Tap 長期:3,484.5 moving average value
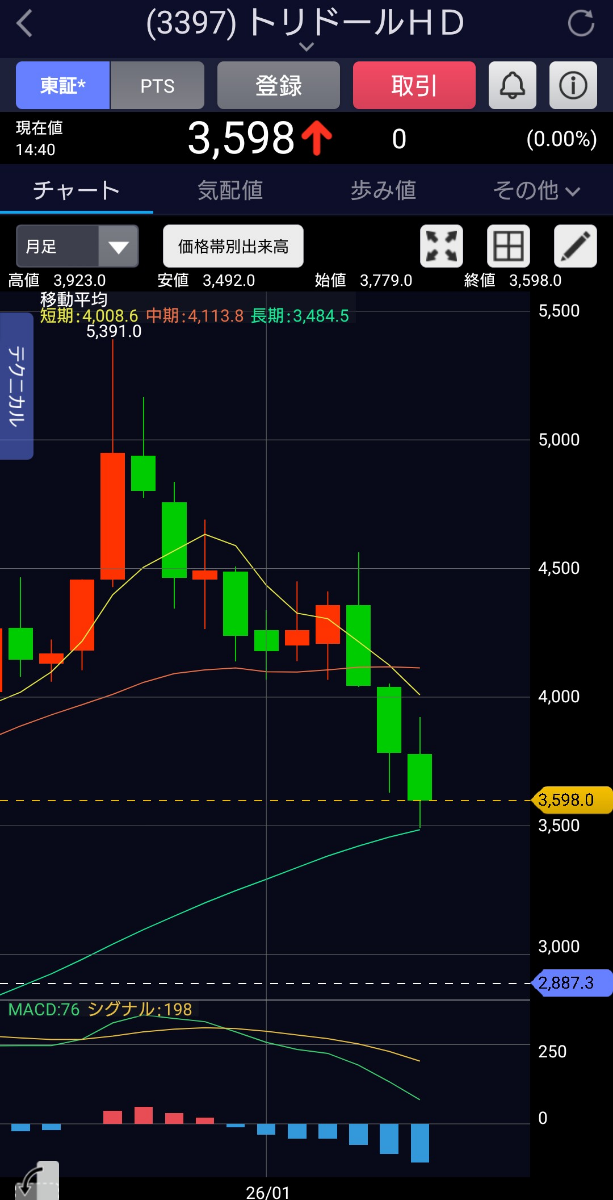The image size is (613, 1200). 300,316
